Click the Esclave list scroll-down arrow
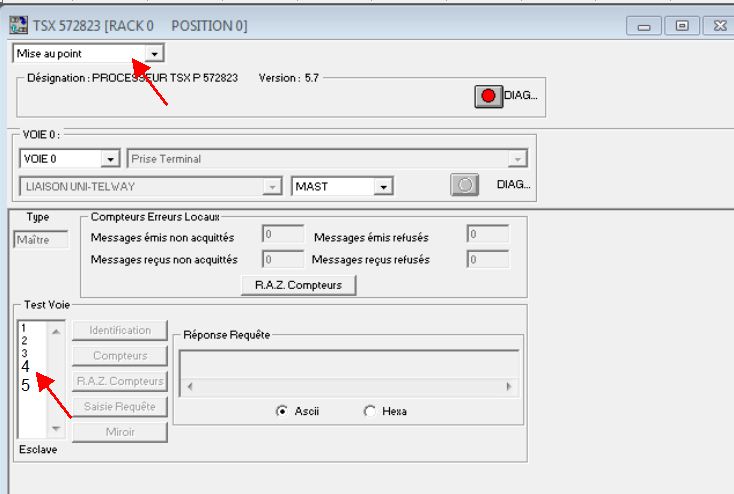The image size is (734, 494). point(56,428)
